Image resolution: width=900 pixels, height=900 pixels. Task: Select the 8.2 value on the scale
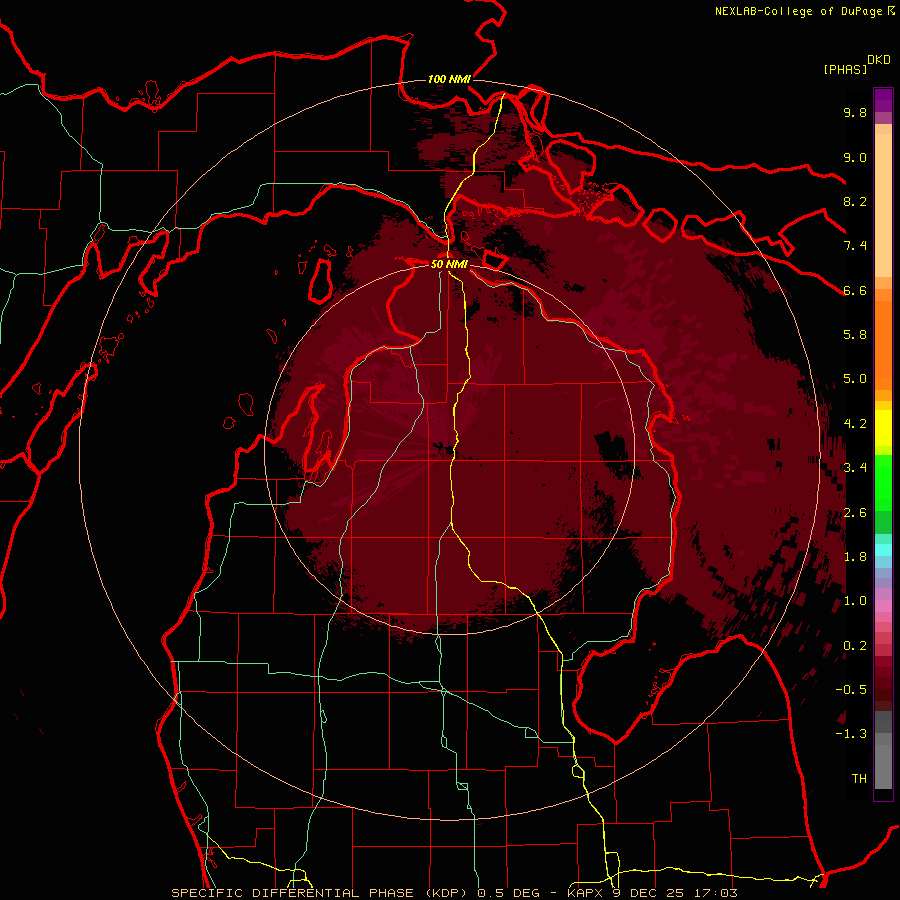tap(855, 201)
